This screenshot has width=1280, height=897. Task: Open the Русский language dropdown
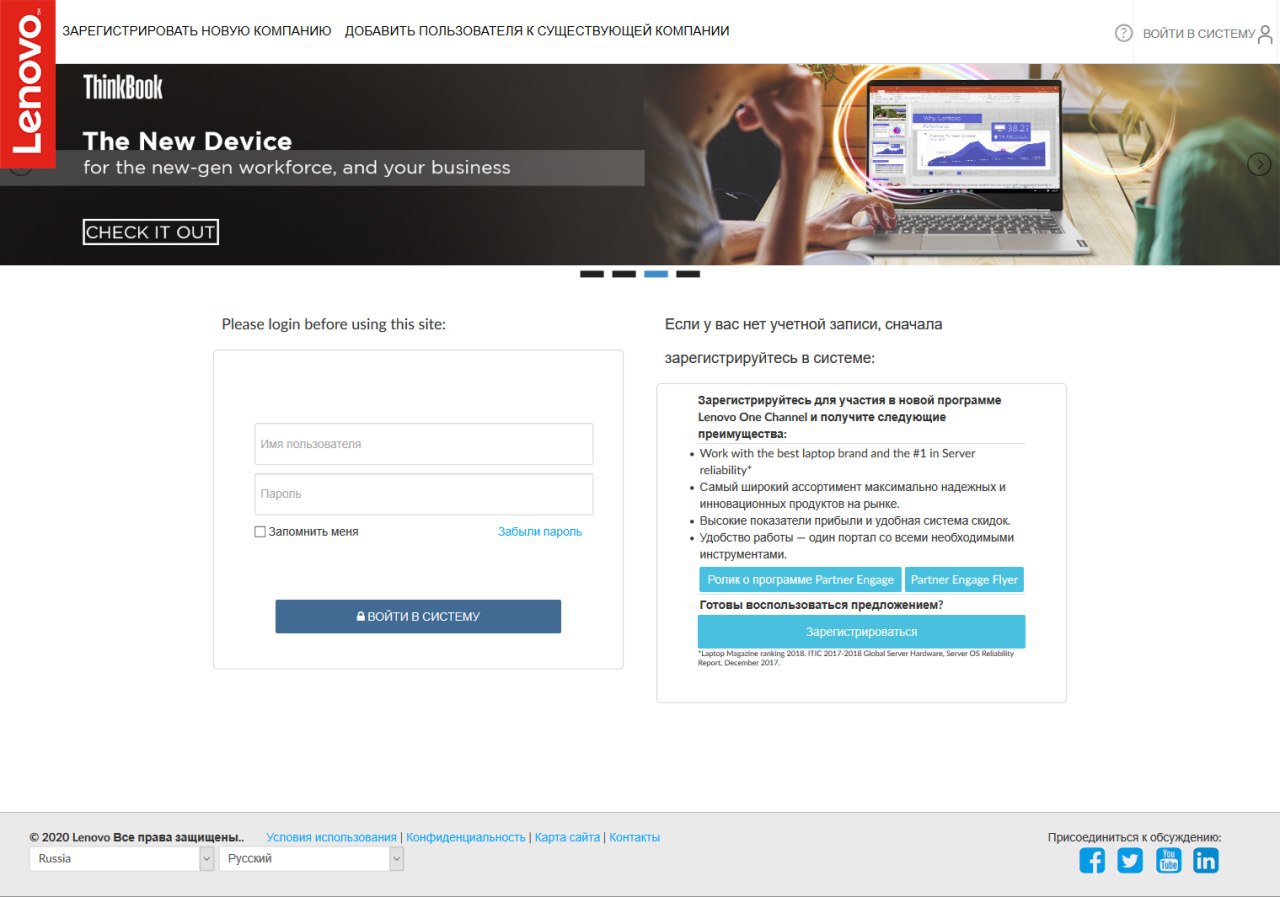click(311, 858)
